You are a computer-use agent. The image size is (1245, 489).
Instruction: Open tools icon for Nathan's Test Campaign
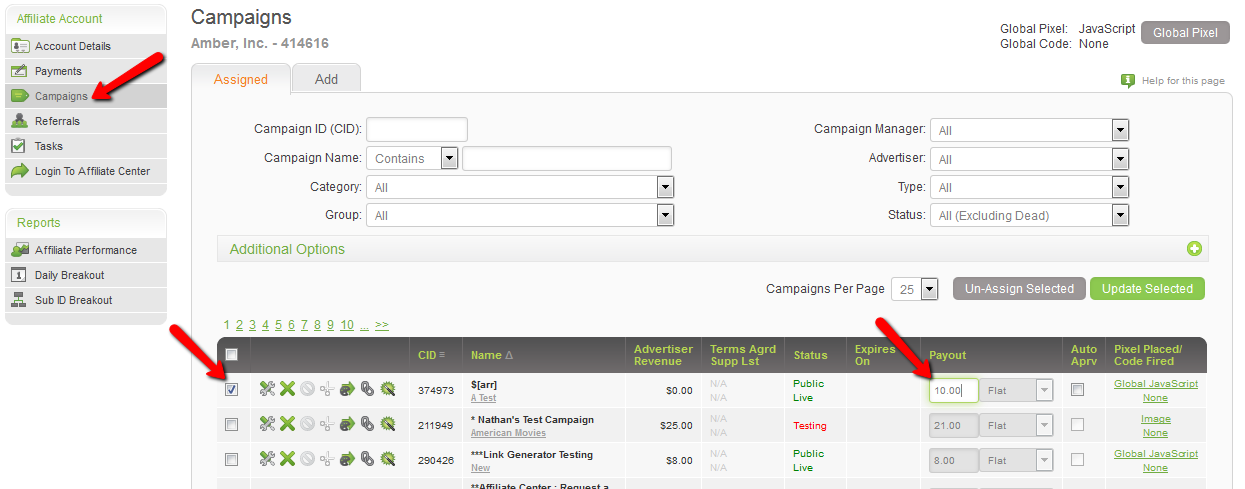(267, 425)
